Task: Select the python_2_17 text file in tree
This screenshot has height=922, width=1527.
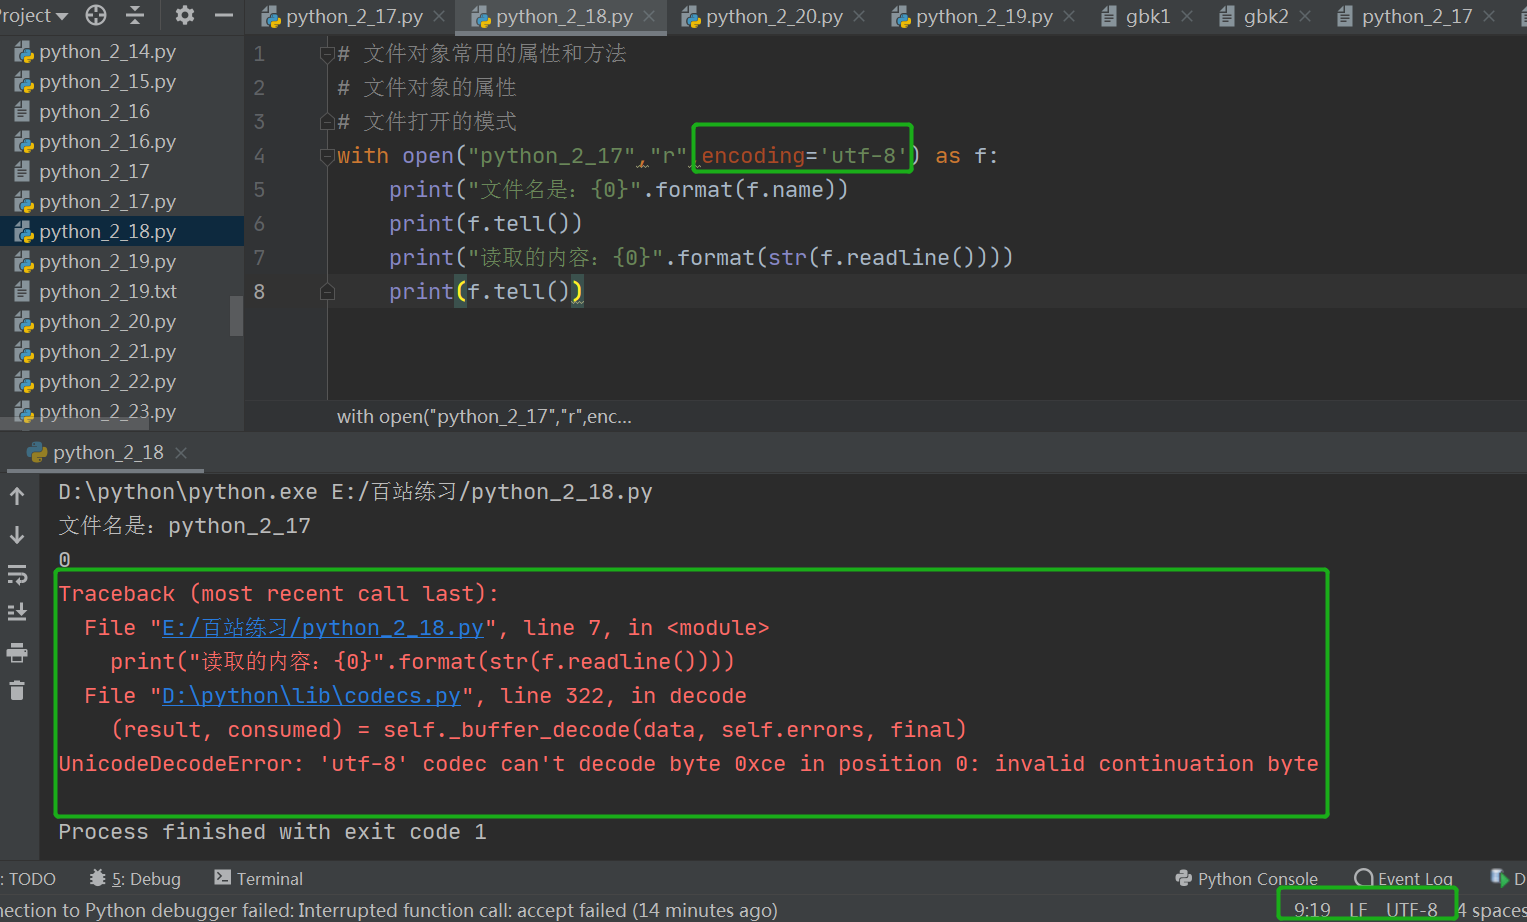Action: pos(94,172)
